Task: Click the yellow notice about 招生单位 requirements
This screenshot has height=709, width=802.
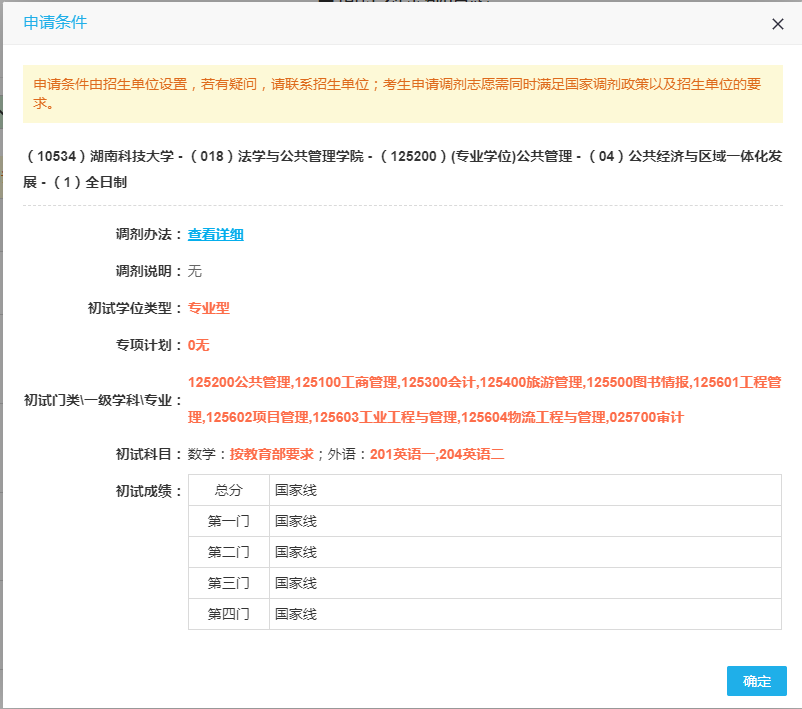Action: tap(403, 94)
